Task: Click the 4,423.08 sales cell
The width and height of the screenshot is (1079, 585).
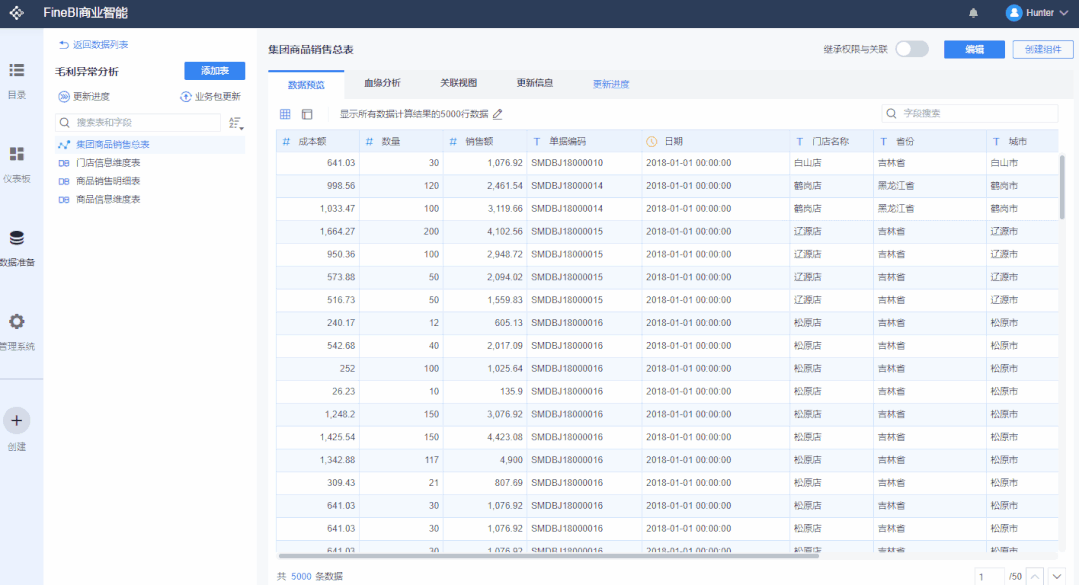Action: click(485, 437)
